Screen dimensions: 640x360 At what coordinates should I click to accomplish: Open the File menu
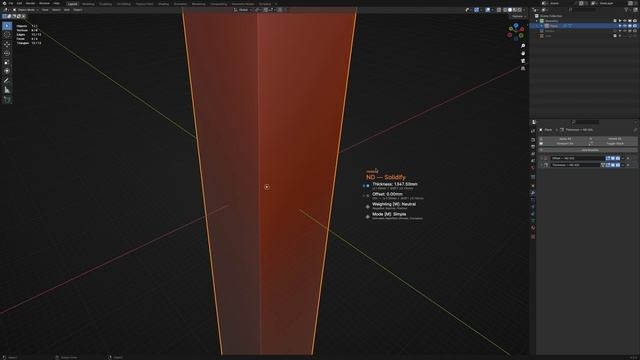pos(11,3)
